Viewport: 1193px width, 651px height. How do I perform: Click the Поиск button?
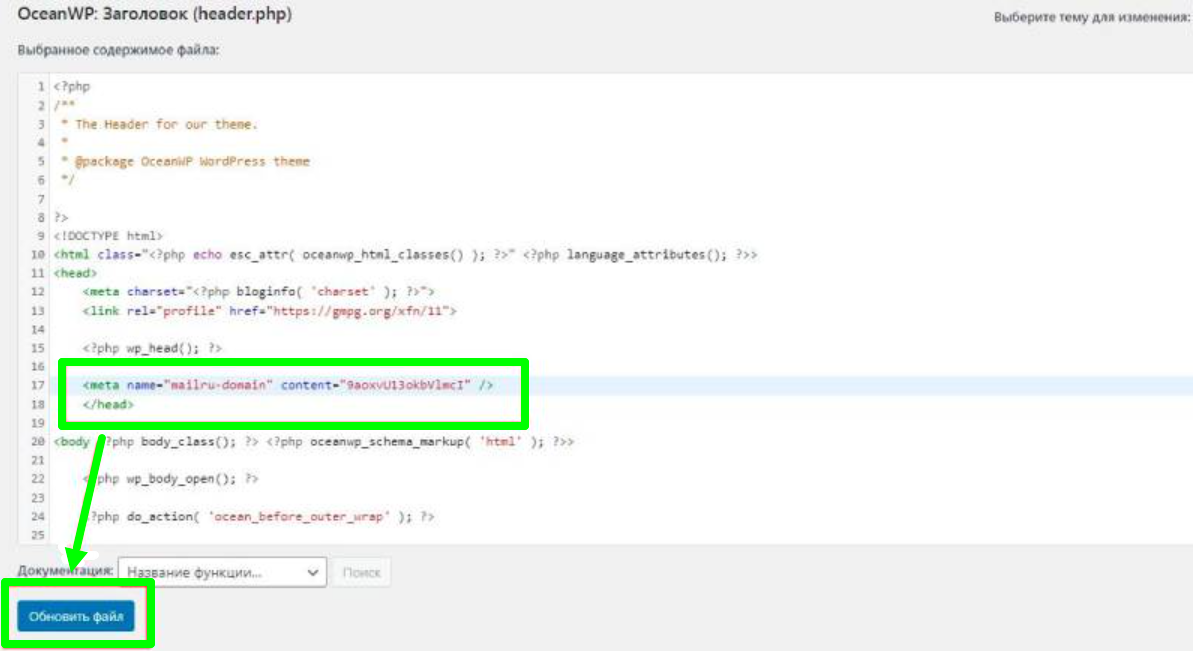pos(361,573)
